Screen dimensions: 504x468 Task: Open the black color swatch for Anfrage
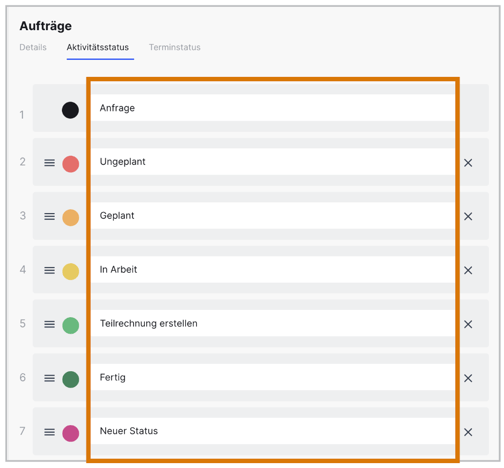[x=70, y=110]
